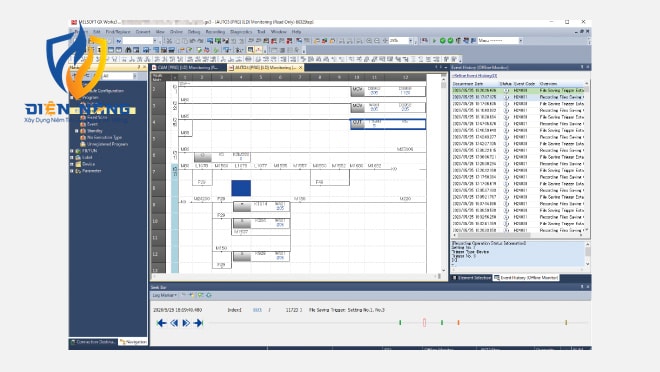The image size is (660, 372).
Task: Select the green highlighted first event history row
Action: [x=518, y=90]
